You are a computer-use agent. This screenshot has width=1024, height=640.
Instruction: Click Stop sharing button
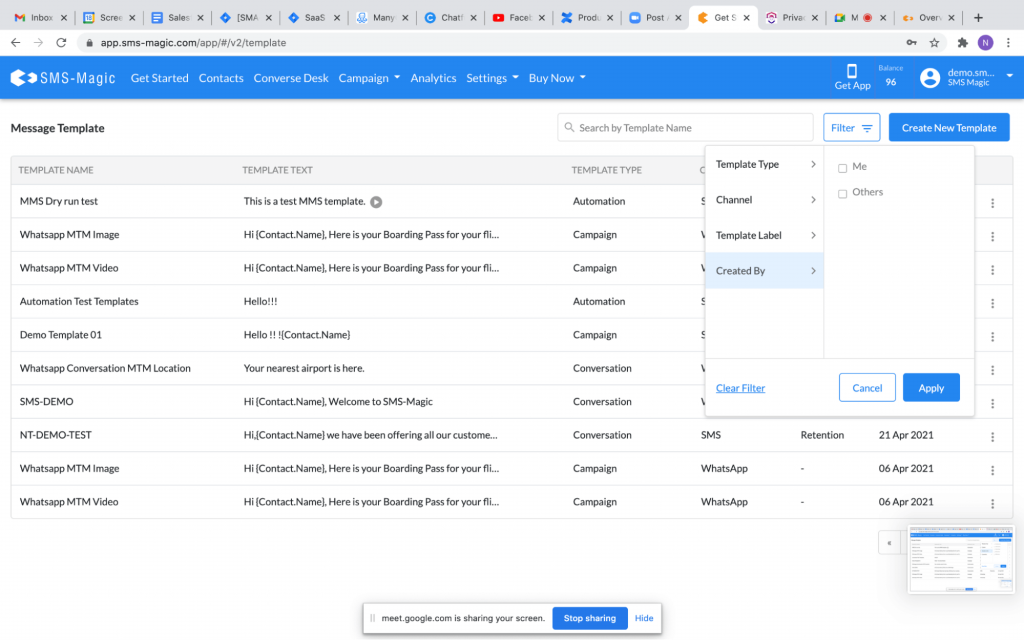coord(589,618)
